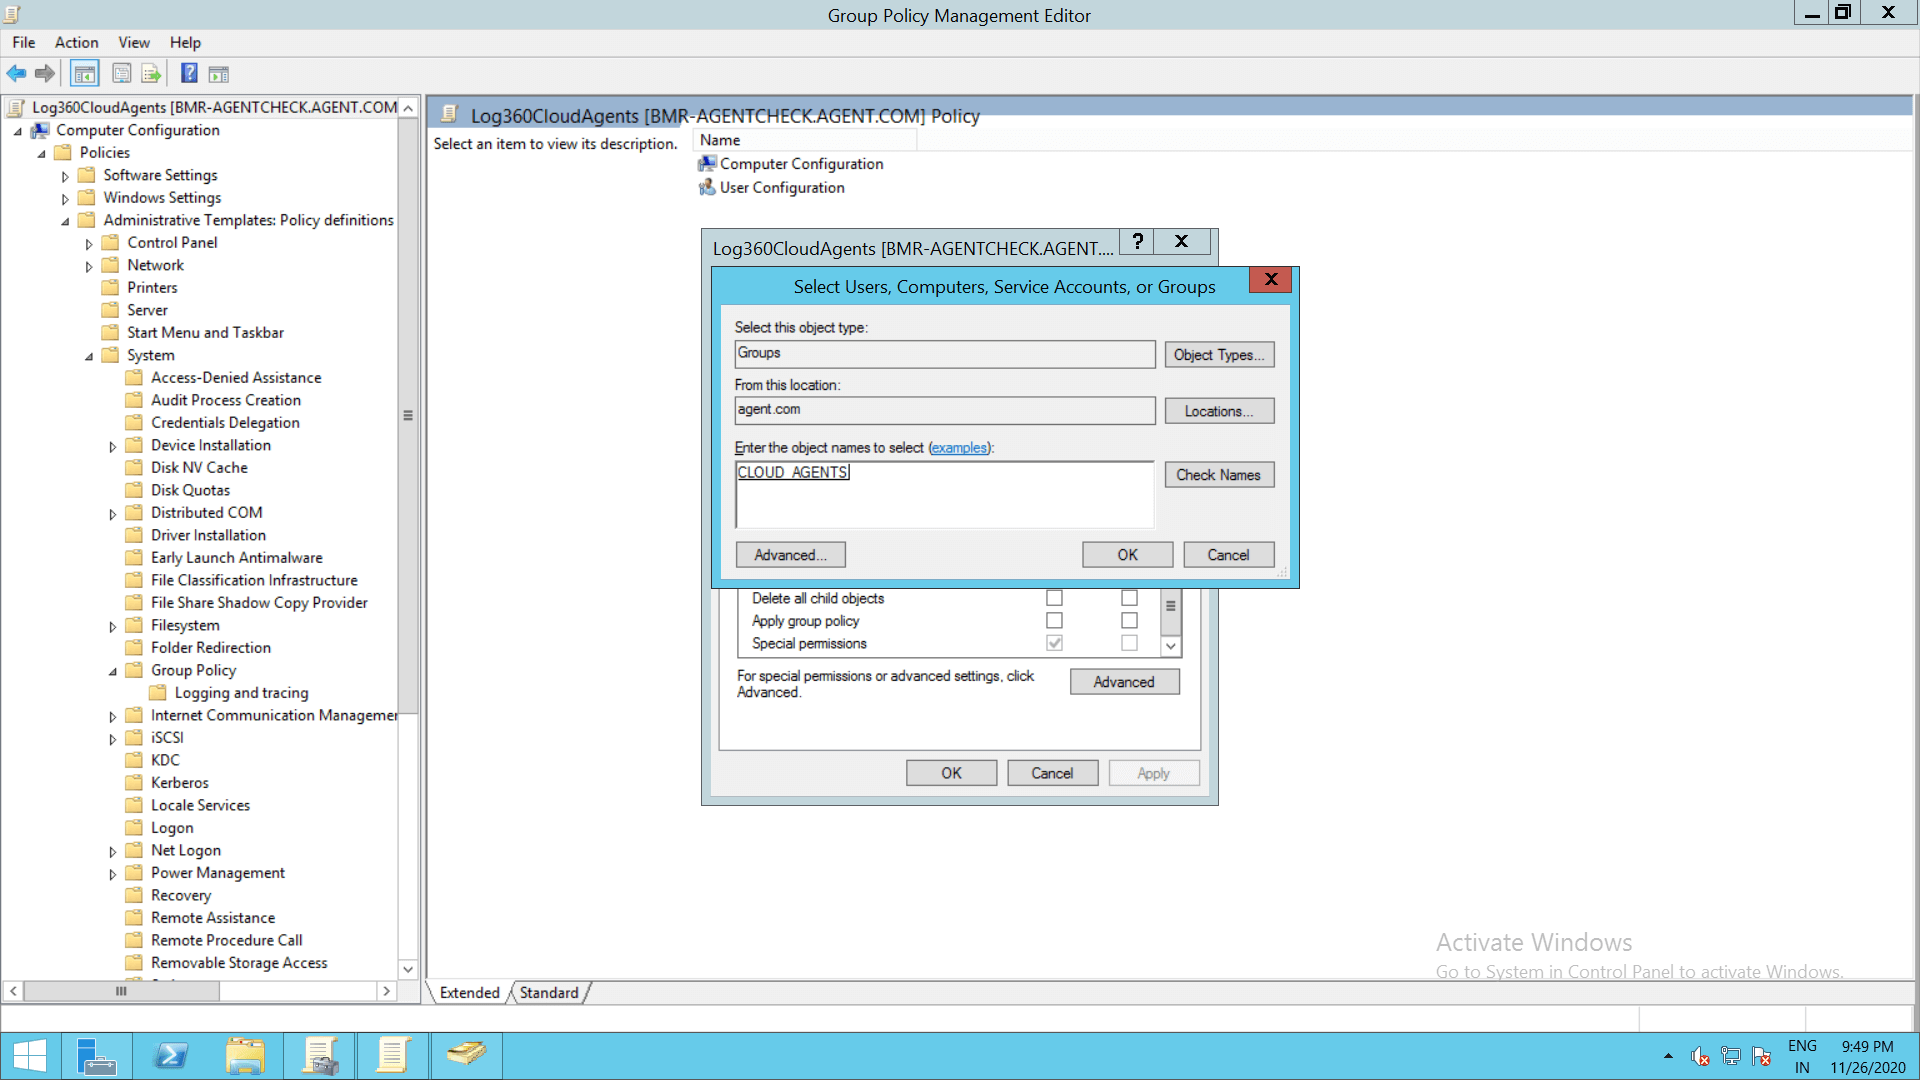Screen dimensions: 1924x1090
Task: Tick Deny for Delete all child objects
Action: pyautogui.click(x=1130, y=599)
